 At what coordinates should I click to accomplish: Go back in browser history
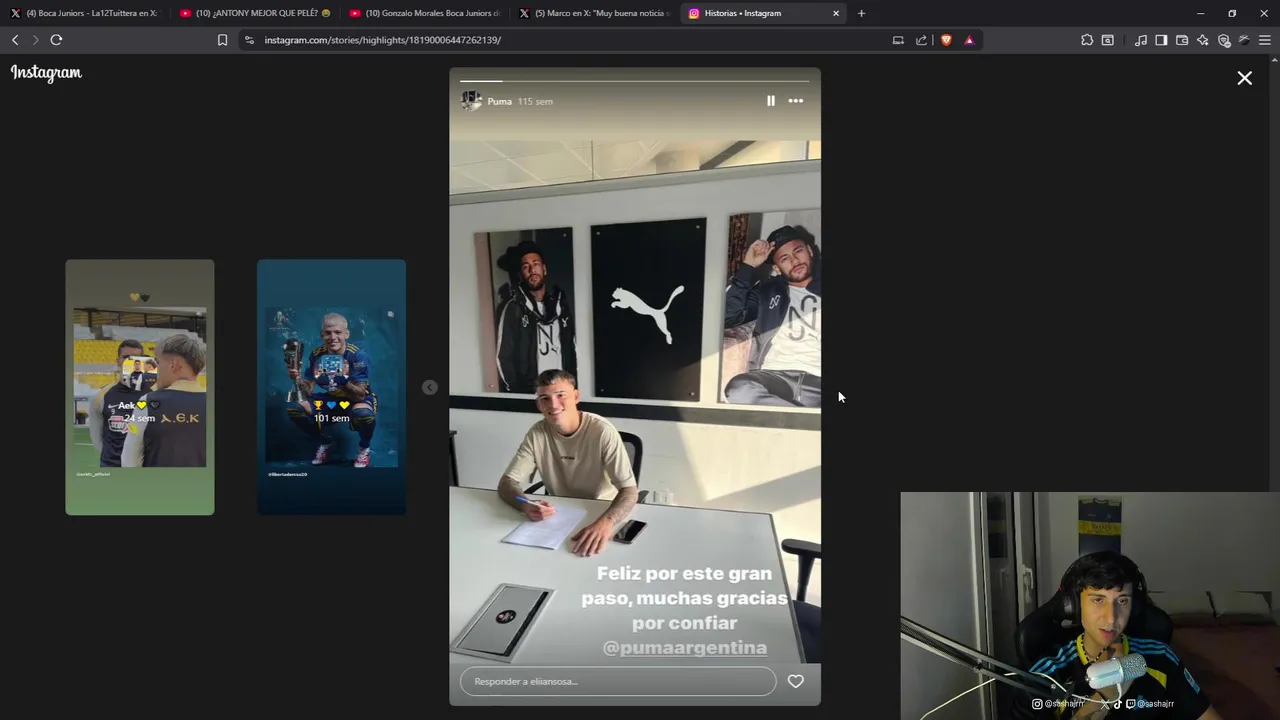(15, 40)
